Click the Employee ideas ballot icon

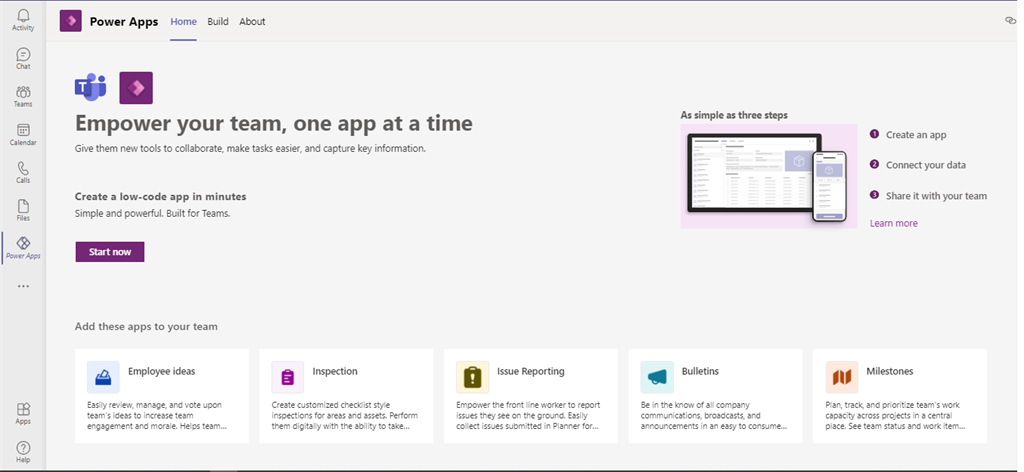pos(103,377)
